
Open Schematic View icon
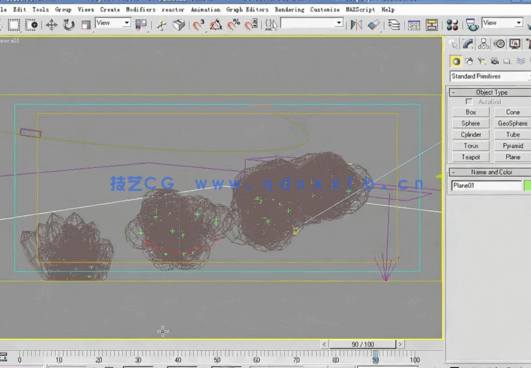431,25
